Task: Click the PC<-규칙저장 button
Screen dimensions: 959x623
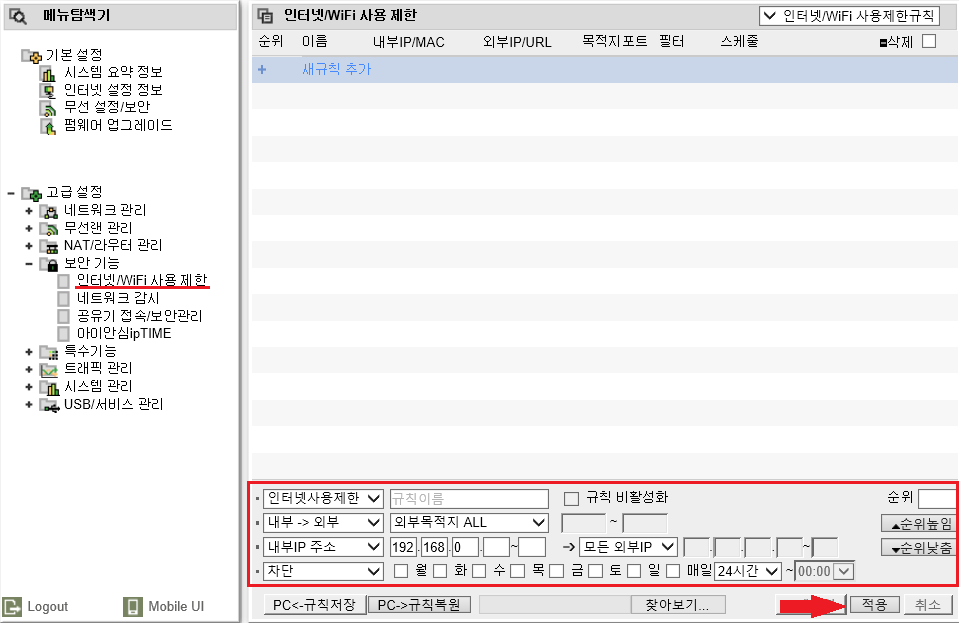Action: (x=314, y=605)
